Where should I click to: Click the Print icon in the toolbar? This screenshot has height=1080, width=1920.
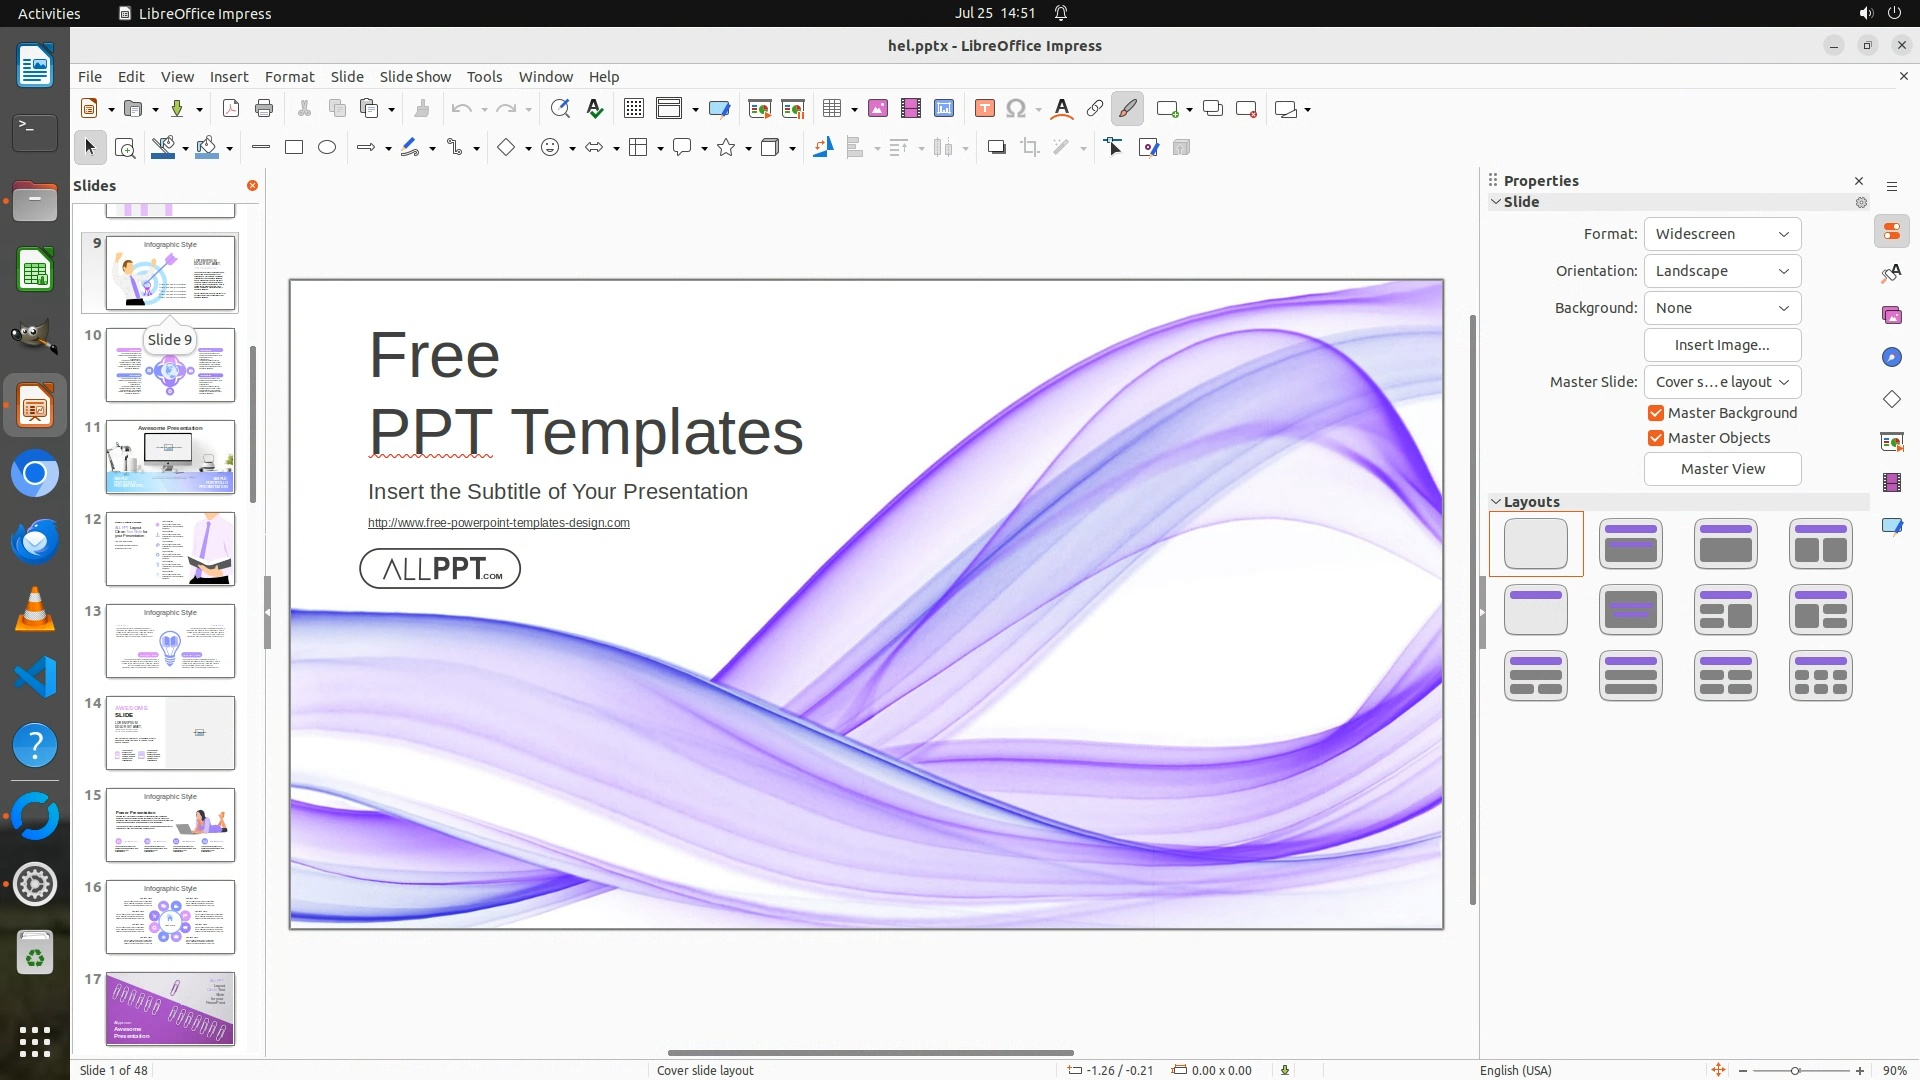tap(264, 109)
